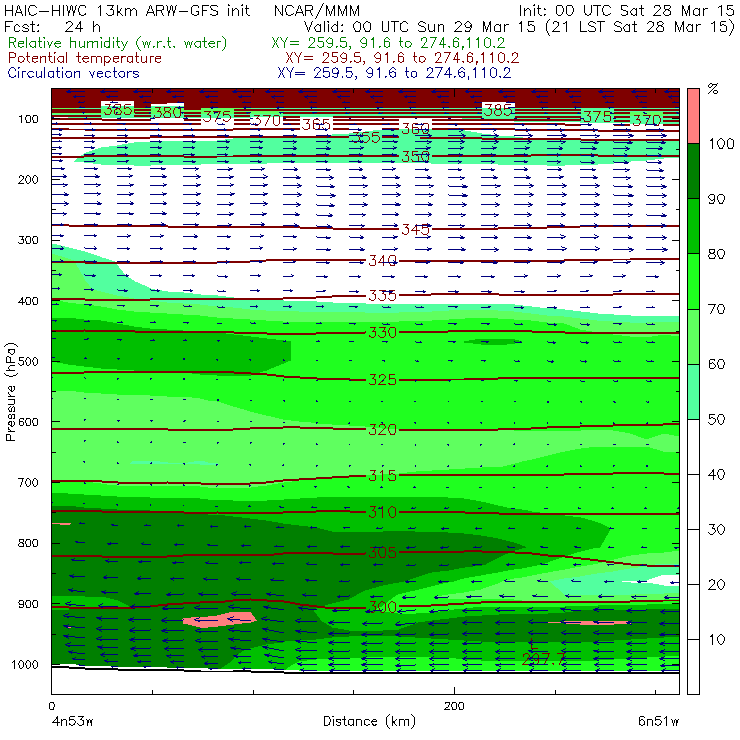This screenshot has width=740, height=740.
Task: Click the '20' colorbar tick label
Action: coord(716,585)
